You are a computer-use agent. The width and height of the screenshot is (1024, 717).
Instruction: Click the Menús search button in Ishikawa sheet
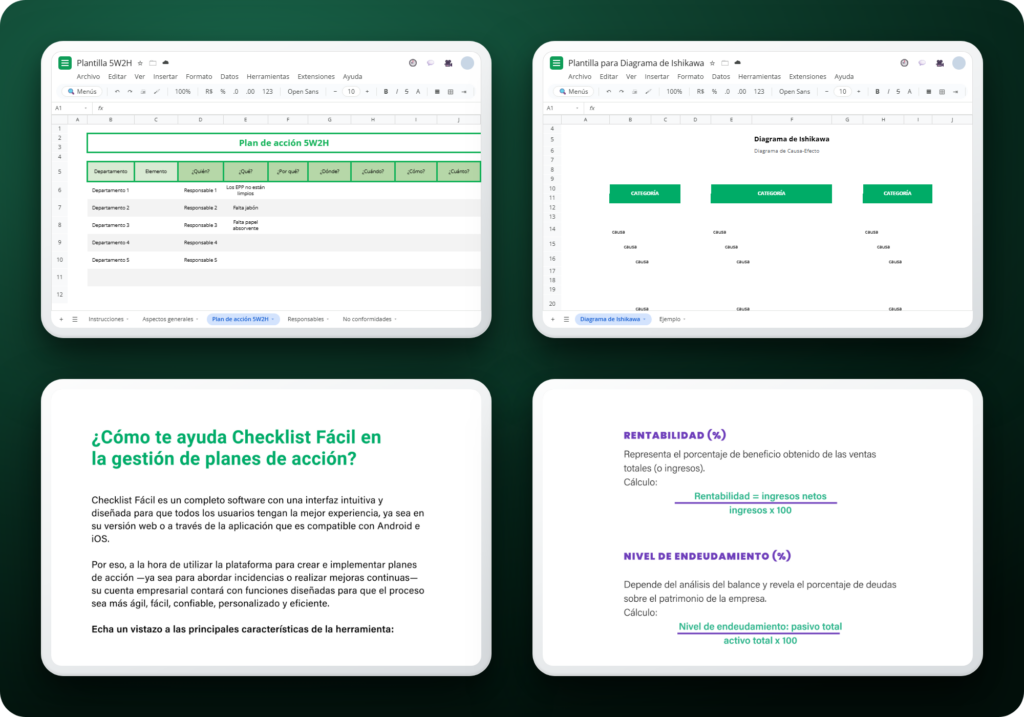pos(573,91)
